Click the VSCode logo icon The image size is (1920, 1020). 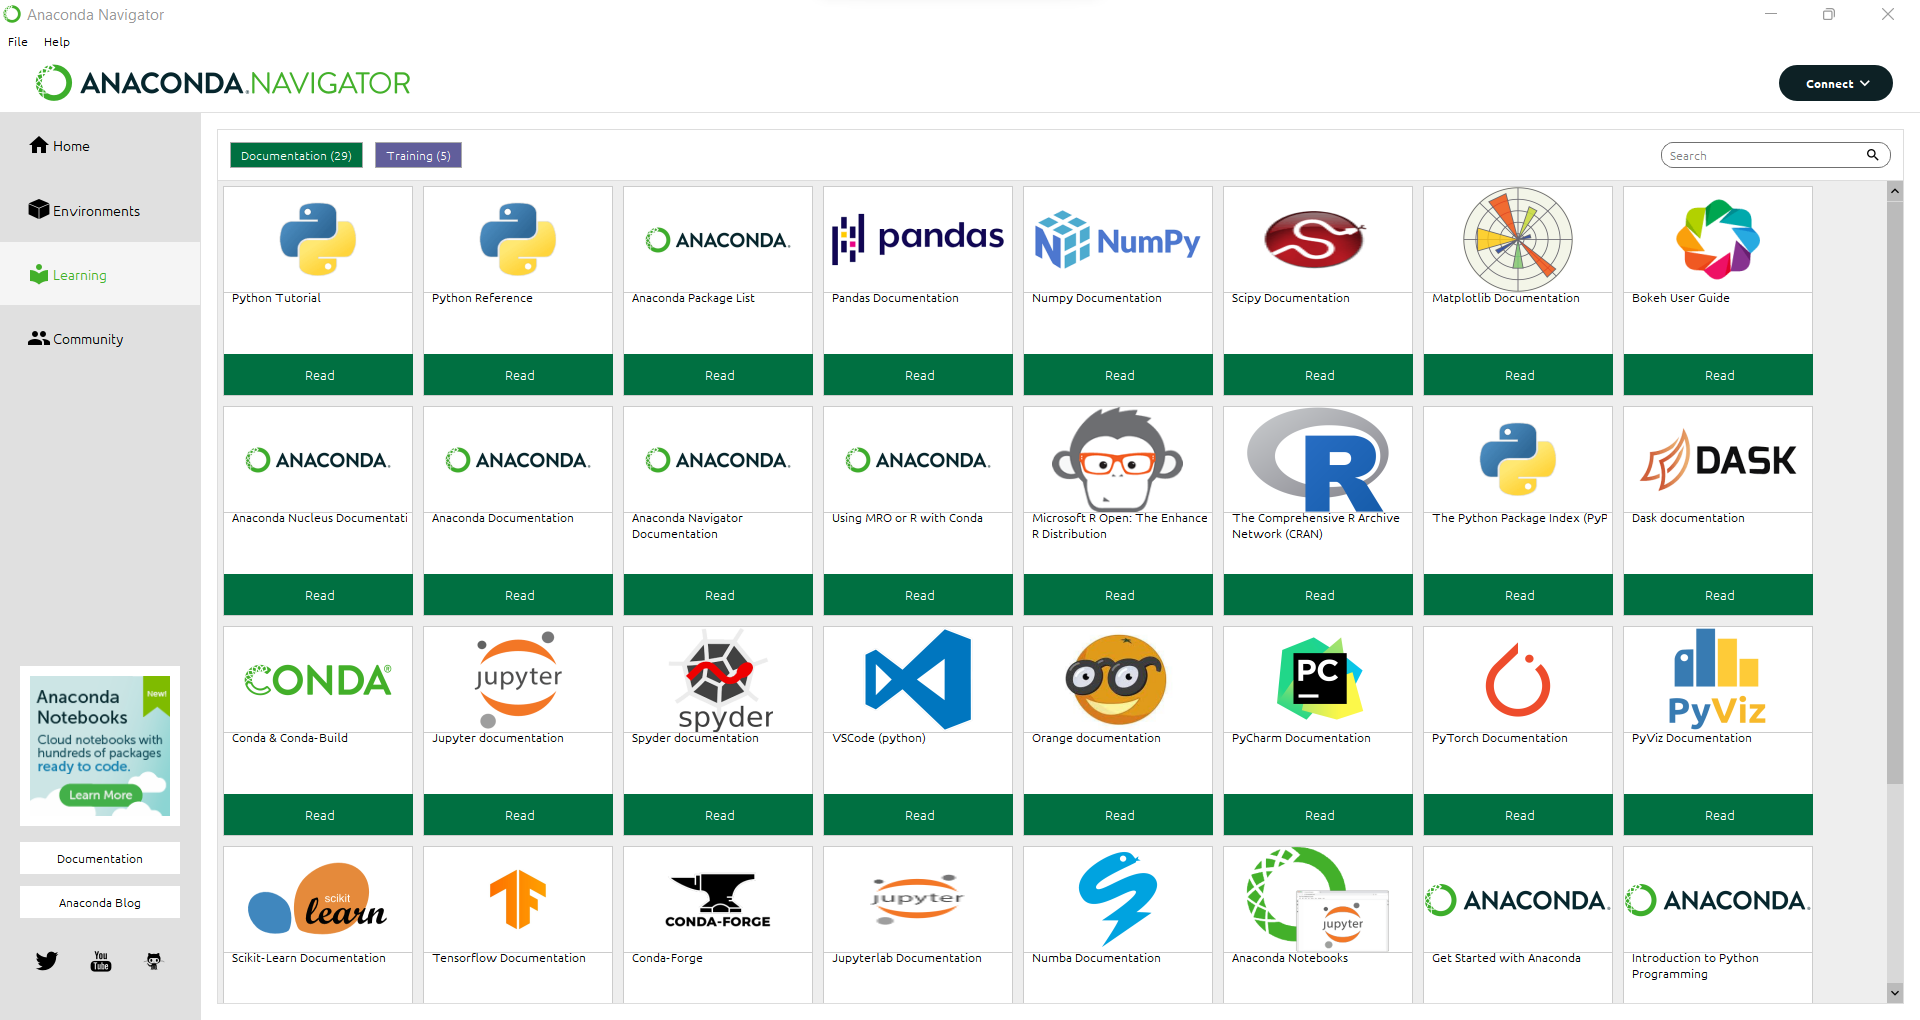point(917,679)
